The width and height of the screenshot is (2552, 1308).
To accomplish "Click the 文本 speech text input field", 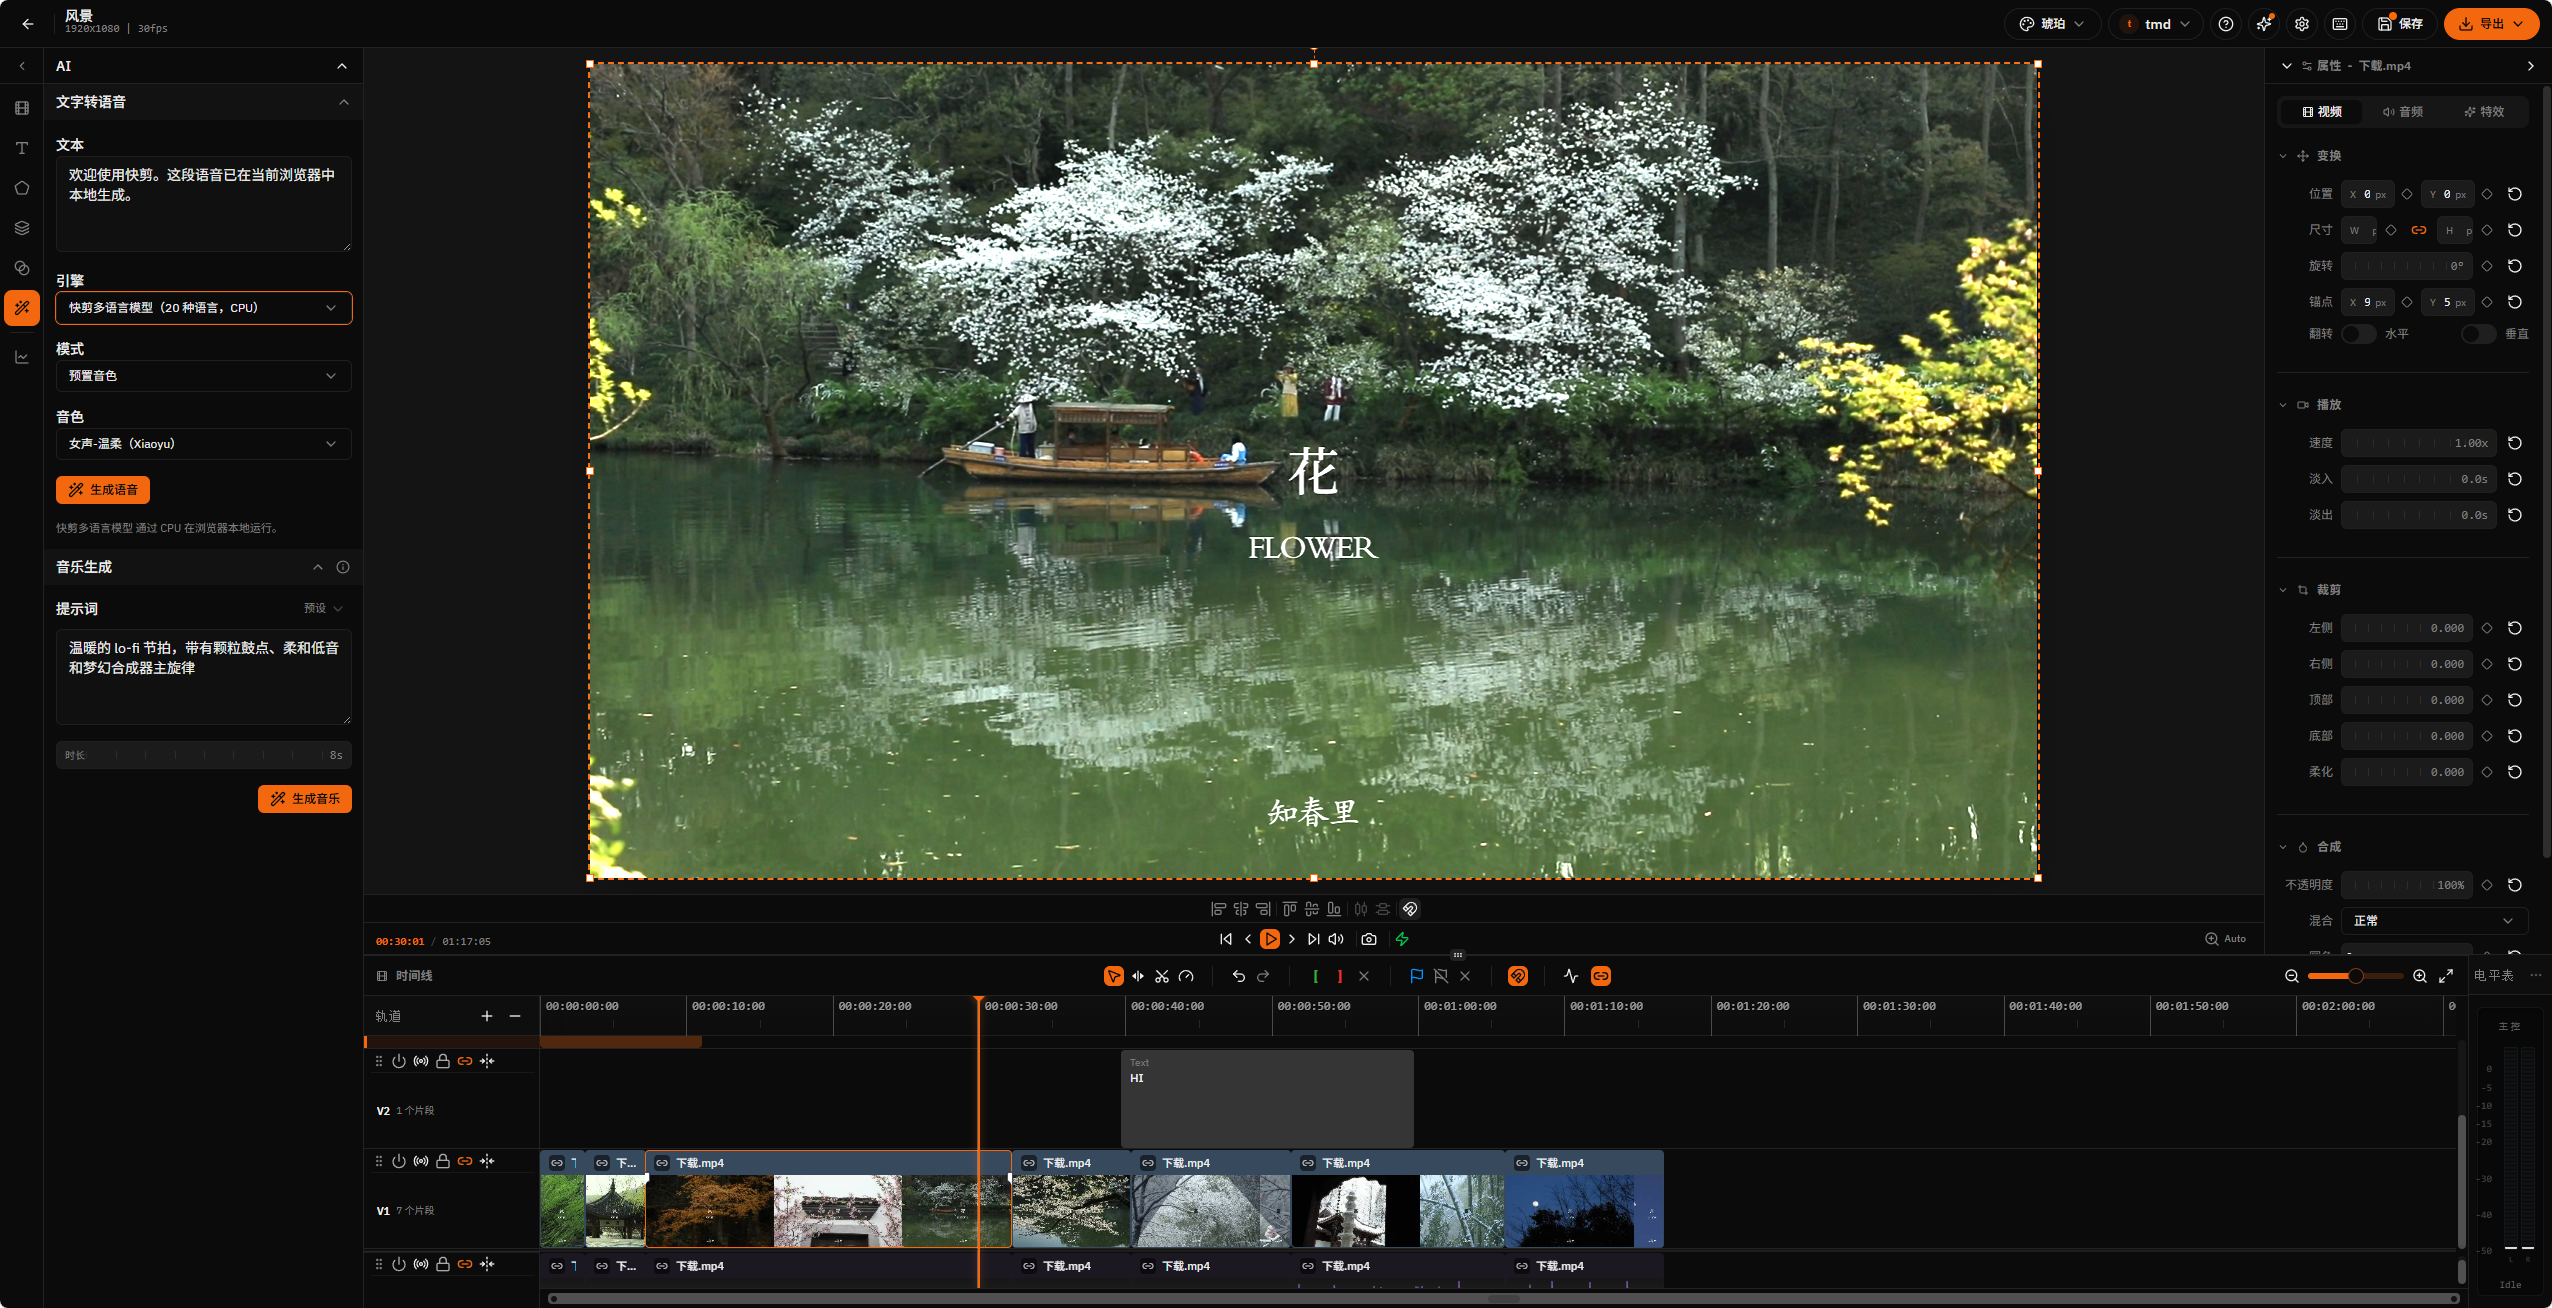I will pyautogui.click(x=204, y=204).
